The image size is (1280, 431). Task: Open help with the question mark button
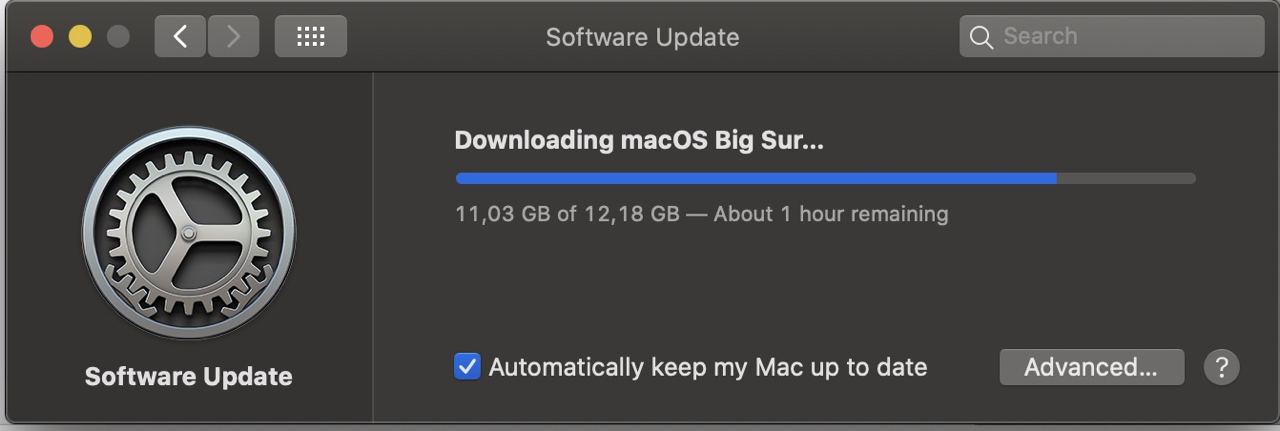click(x=1221, y=367)
